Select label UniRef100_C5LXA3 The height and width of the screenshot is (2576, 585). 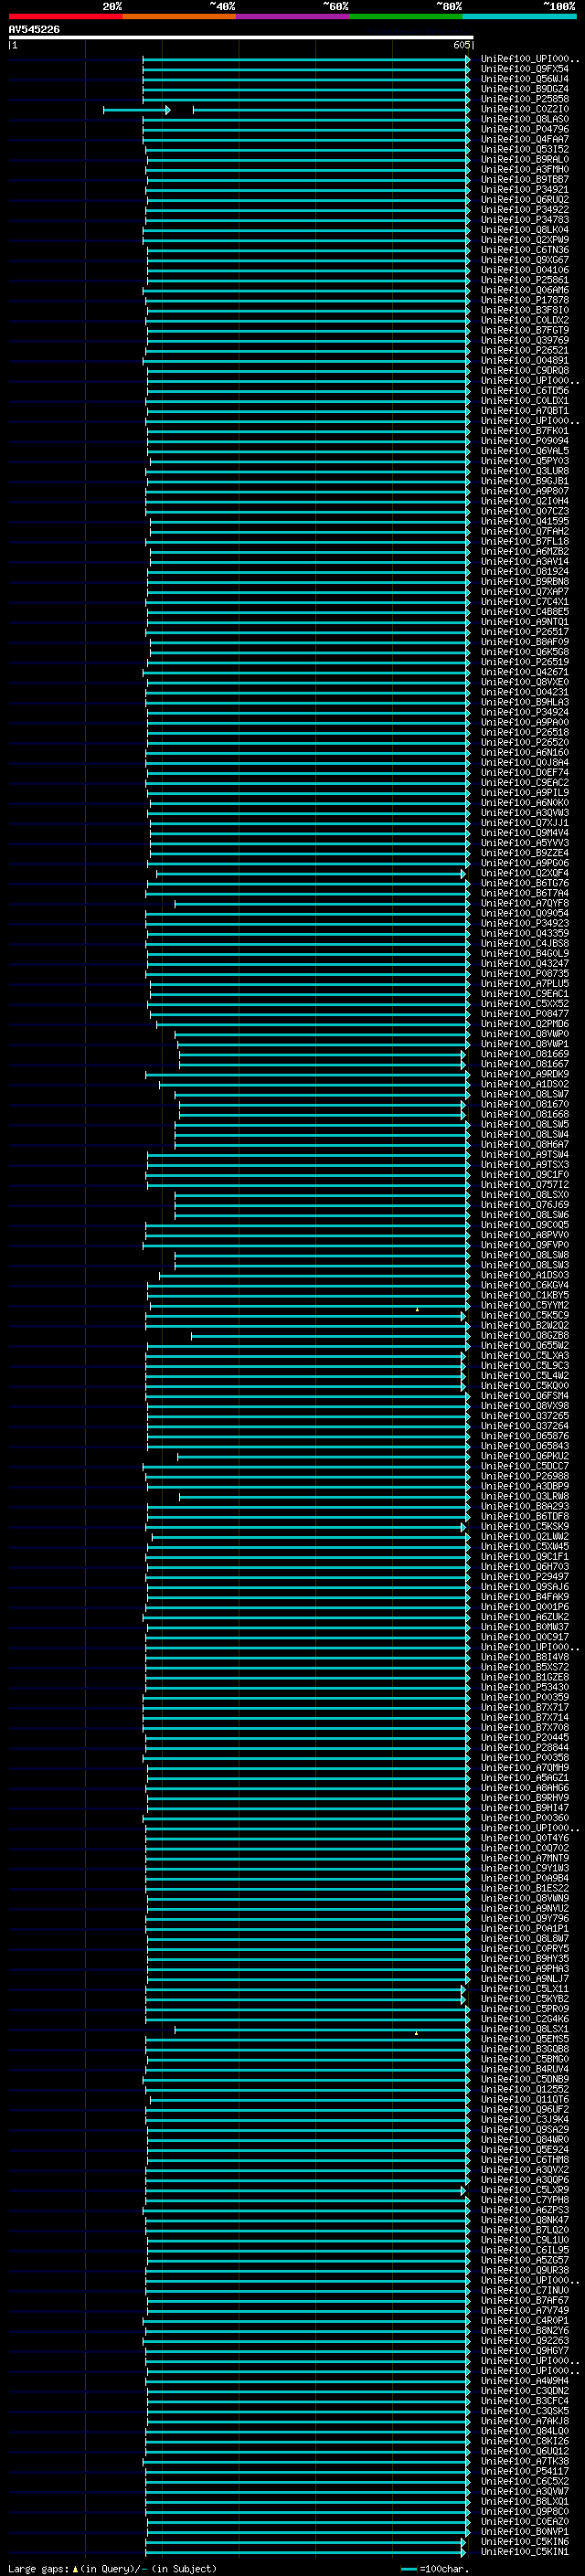[x=525, y=1356]
